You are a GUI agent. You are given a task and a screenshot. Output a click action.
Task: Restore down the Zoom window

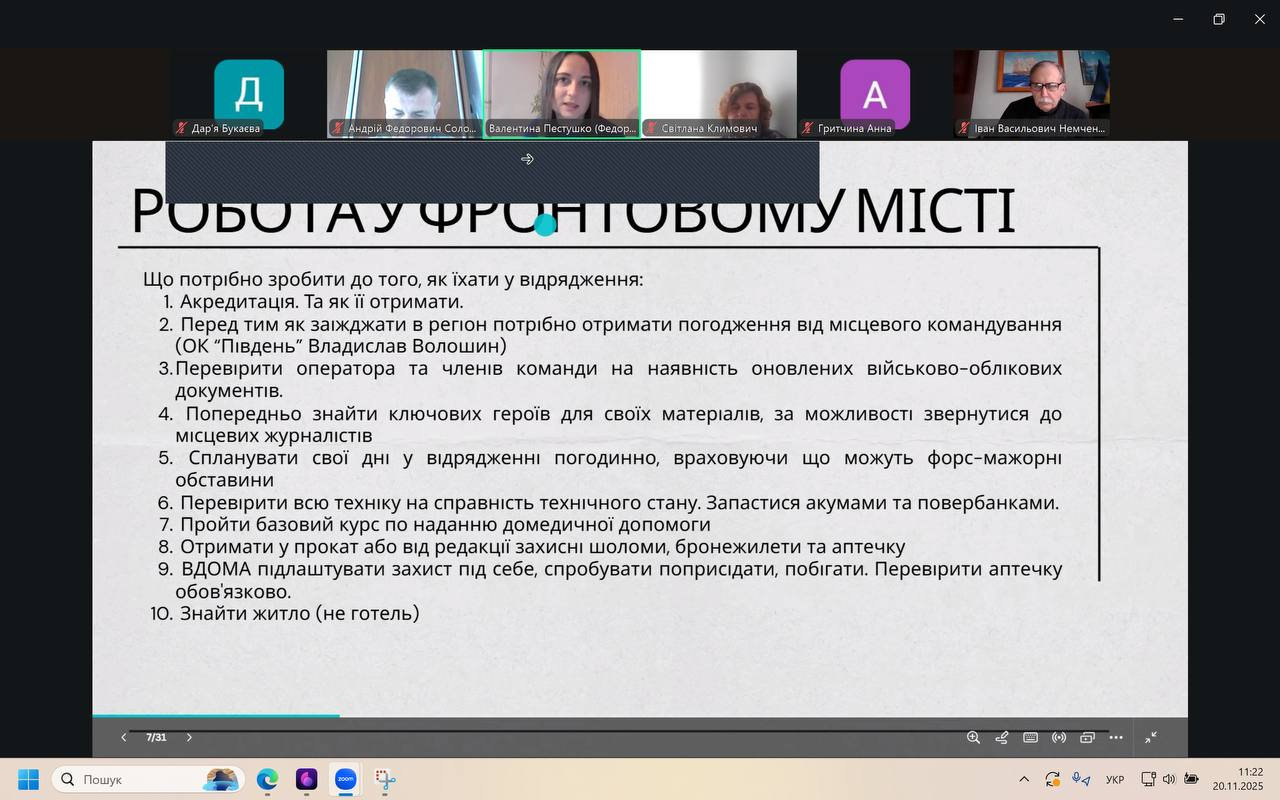coord(1219,19)
